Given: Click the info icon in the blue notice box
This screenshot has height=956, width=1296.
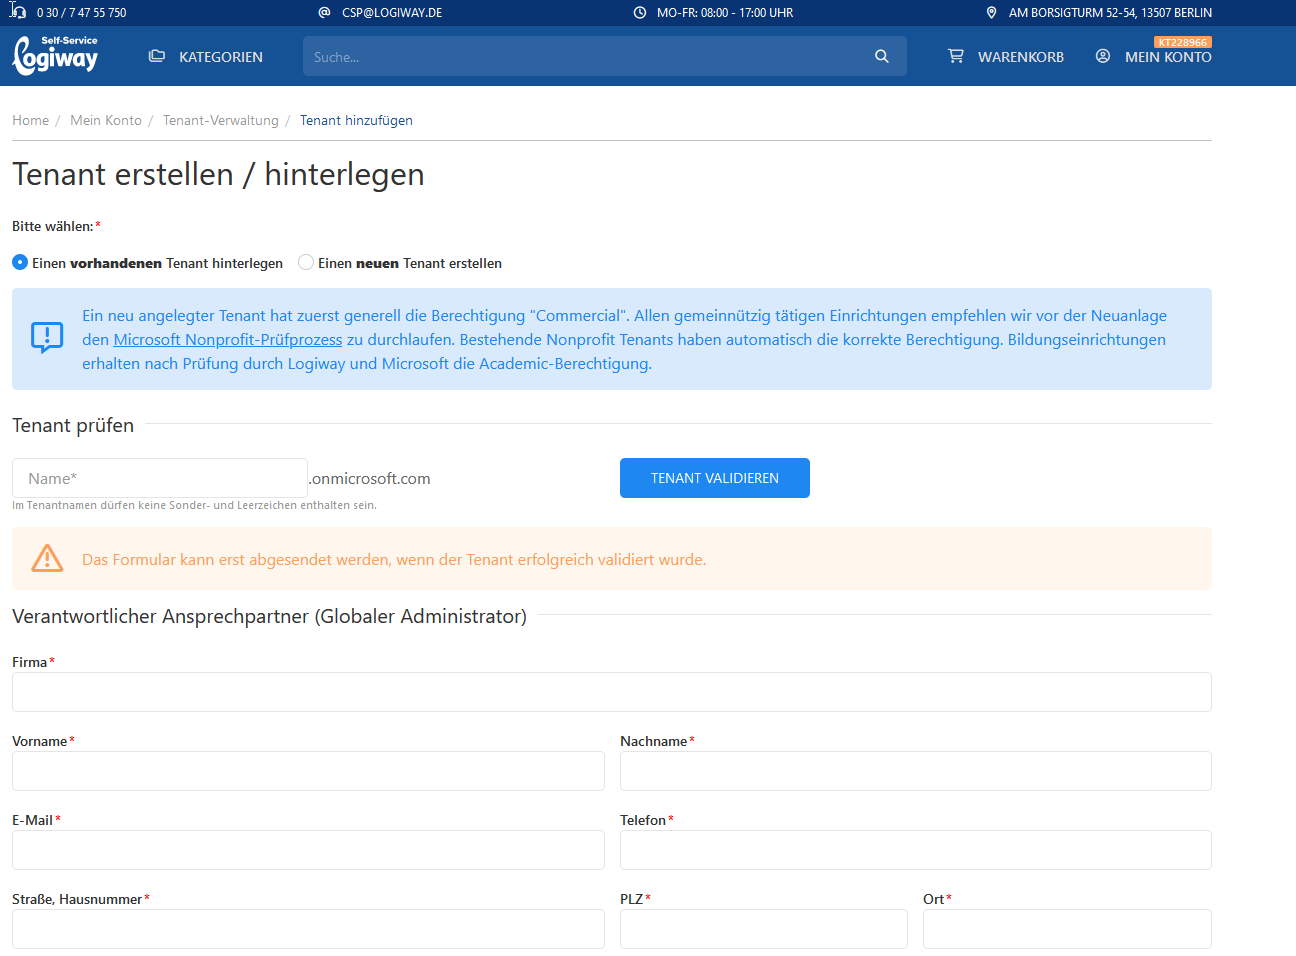Looking at the screenshot, I should [x=46, y=339].
